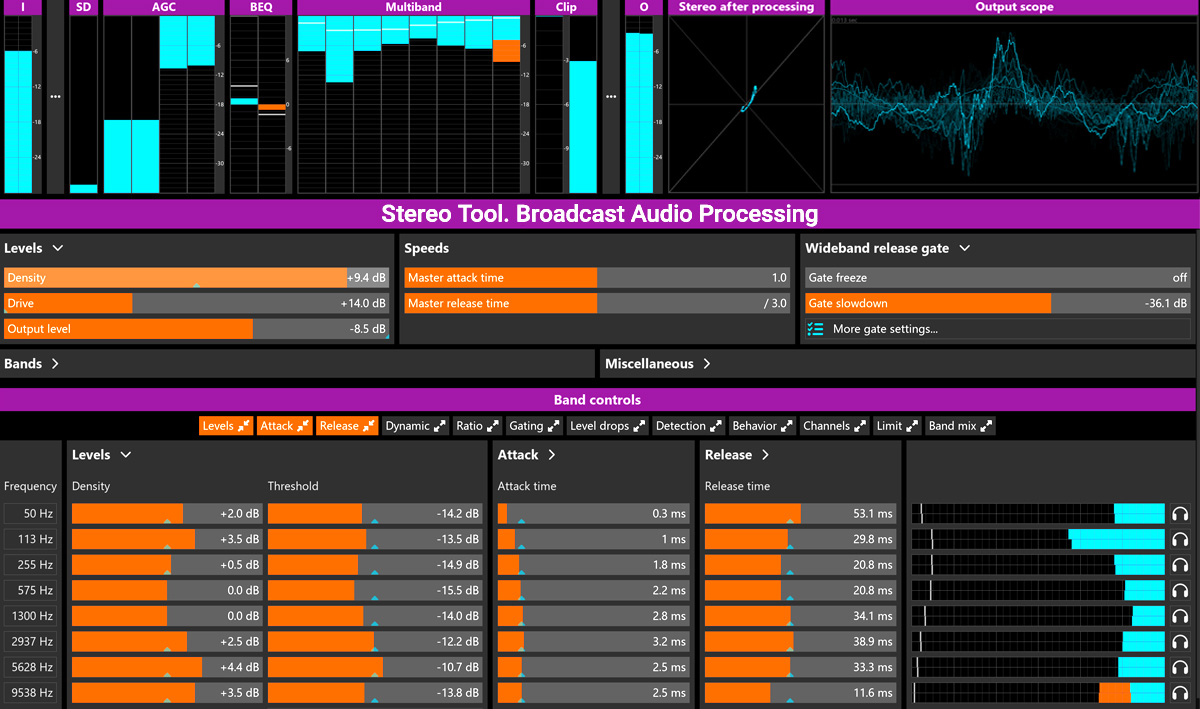Show the Band mix controls
The image size is (1200, 709).
[x=960, y=426]
